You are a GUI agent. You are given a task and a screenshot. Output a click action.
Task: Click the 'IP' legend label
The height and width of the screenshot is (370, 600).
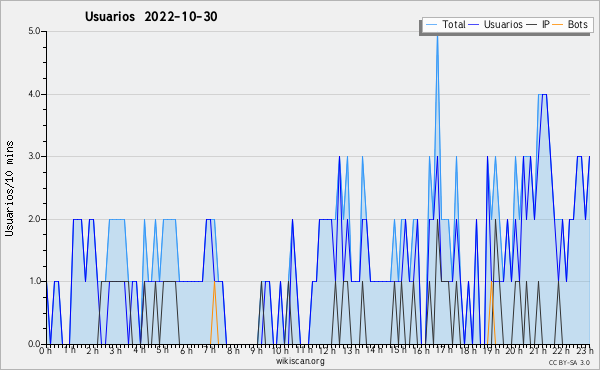pyautogui.click(x=546, y=24)
